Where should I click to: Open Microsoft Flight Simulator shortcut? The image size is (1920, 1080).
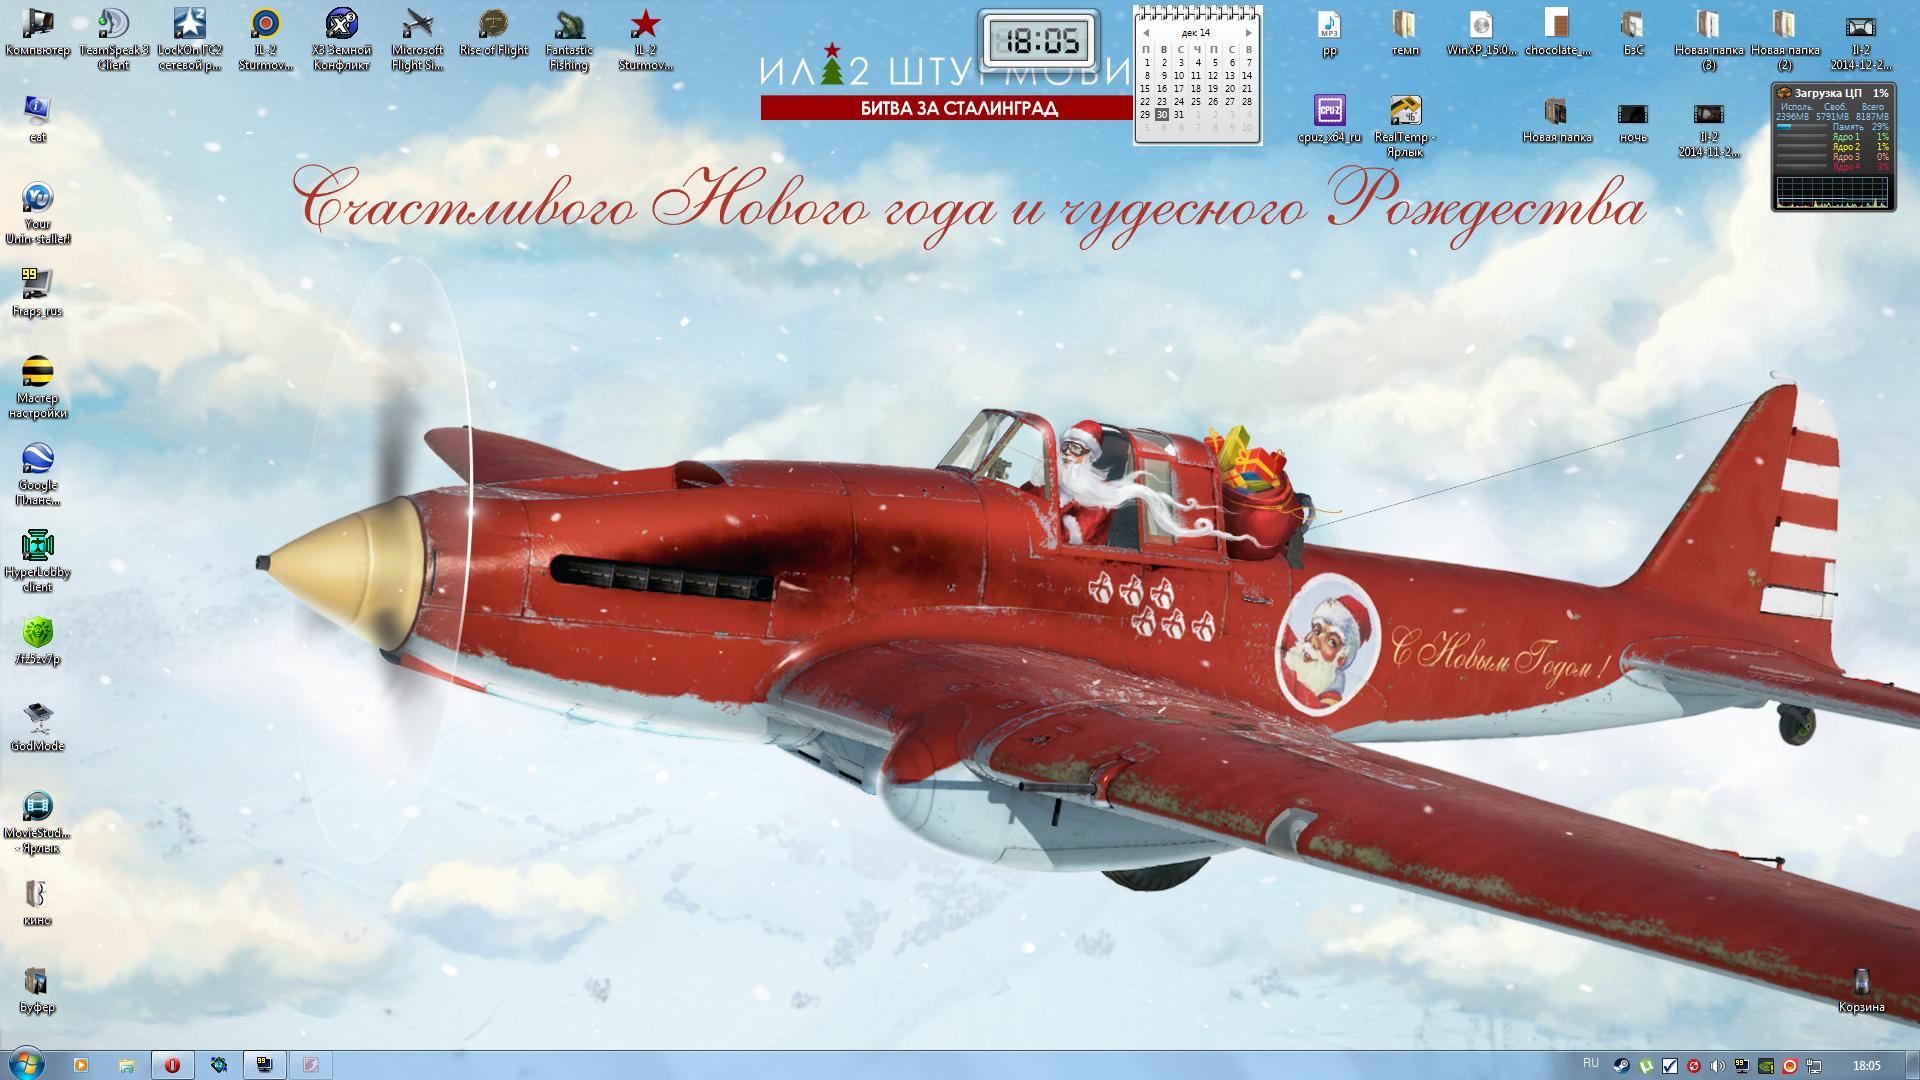[417, 38]
